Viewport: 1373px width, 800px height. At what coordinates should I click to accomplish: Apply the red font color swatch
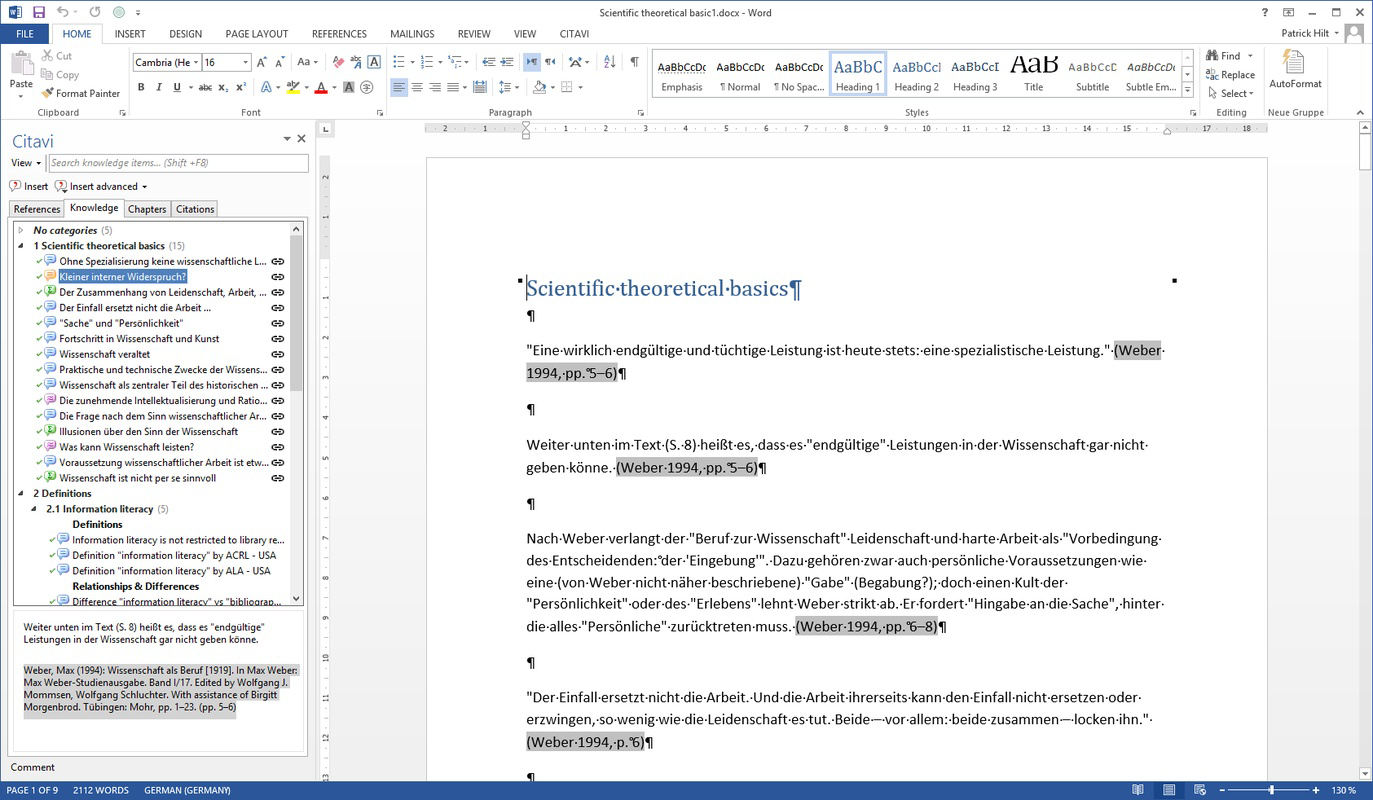coord(320,88)
